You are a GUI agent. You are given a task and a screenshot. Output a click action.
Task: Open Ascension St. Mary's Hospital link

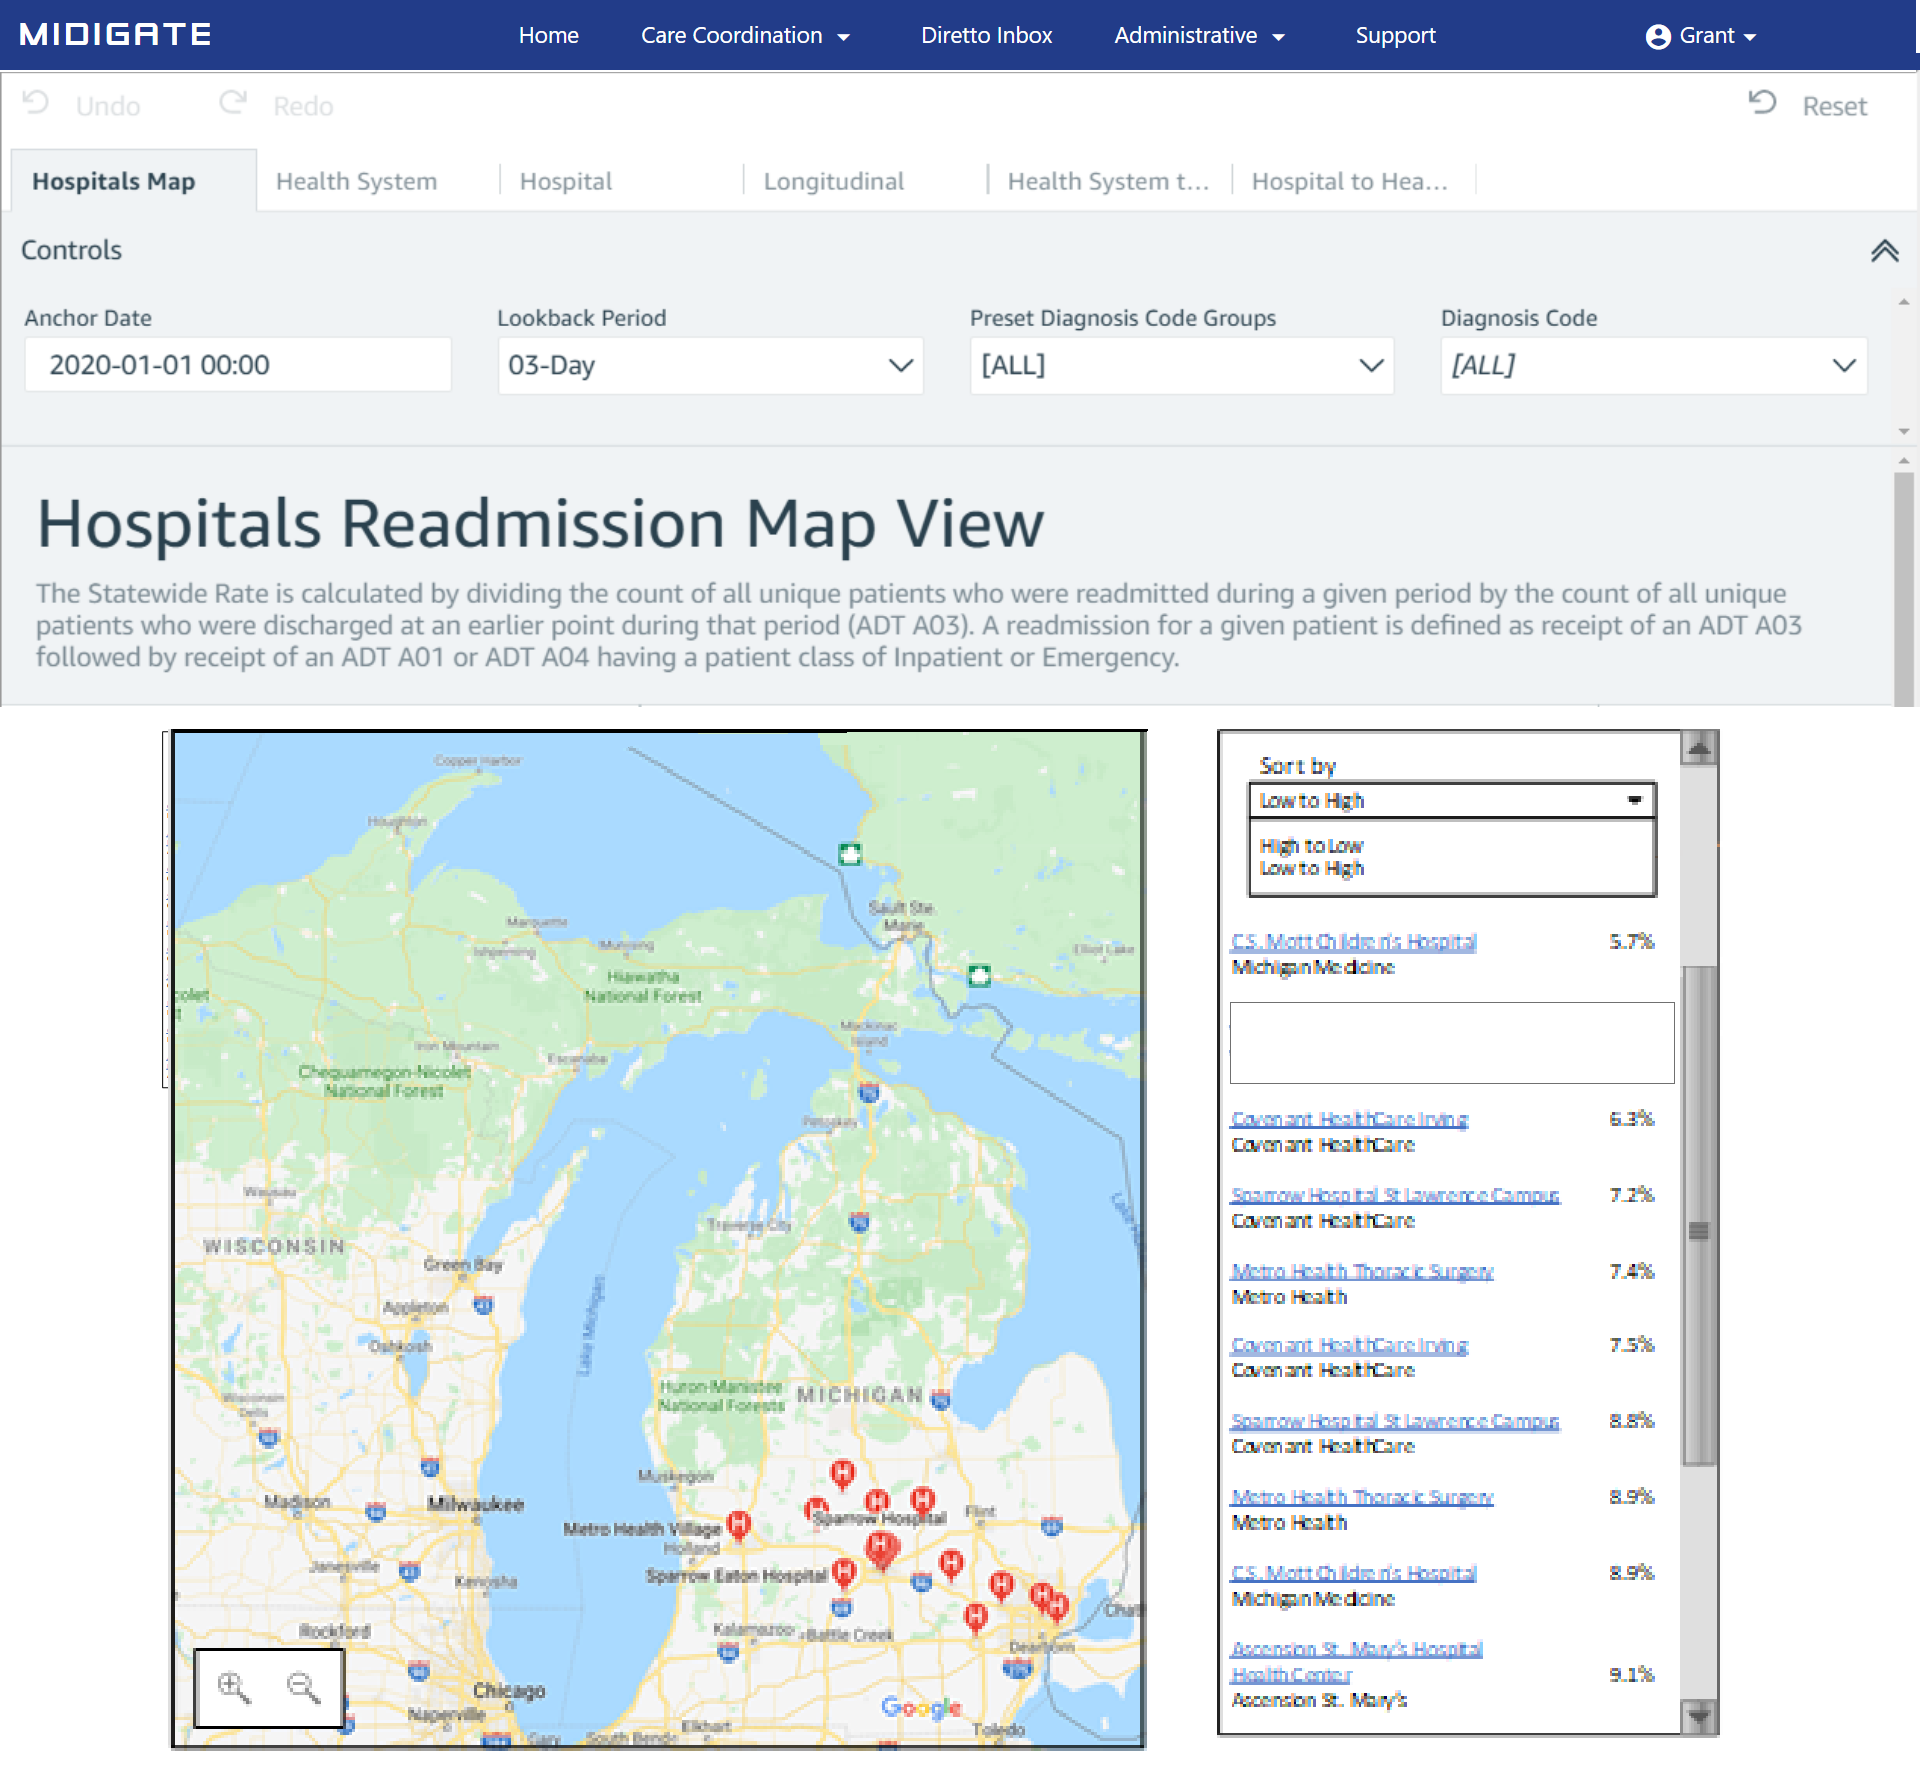pos(1357,1661)
